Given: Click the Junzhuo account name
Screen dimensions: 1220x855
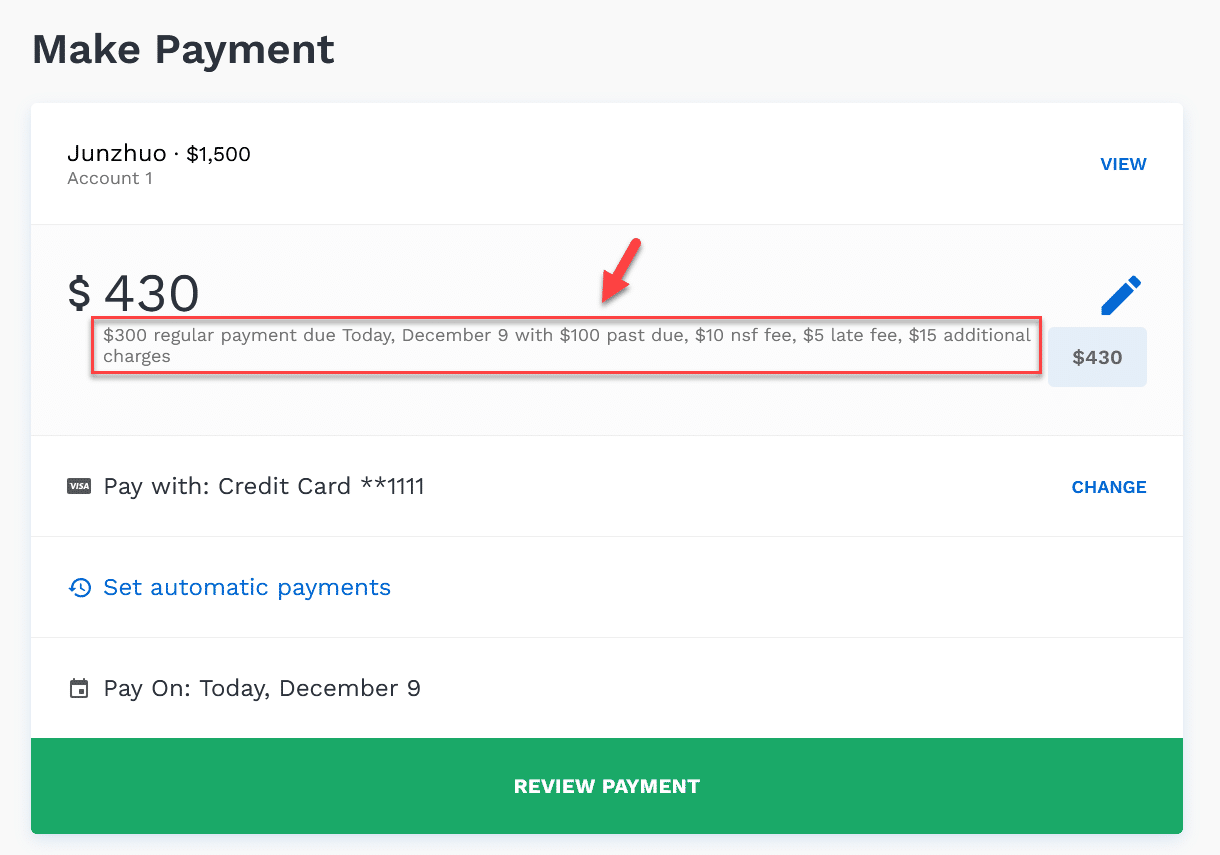Looking at the screenshot, I should coord(115,154).
